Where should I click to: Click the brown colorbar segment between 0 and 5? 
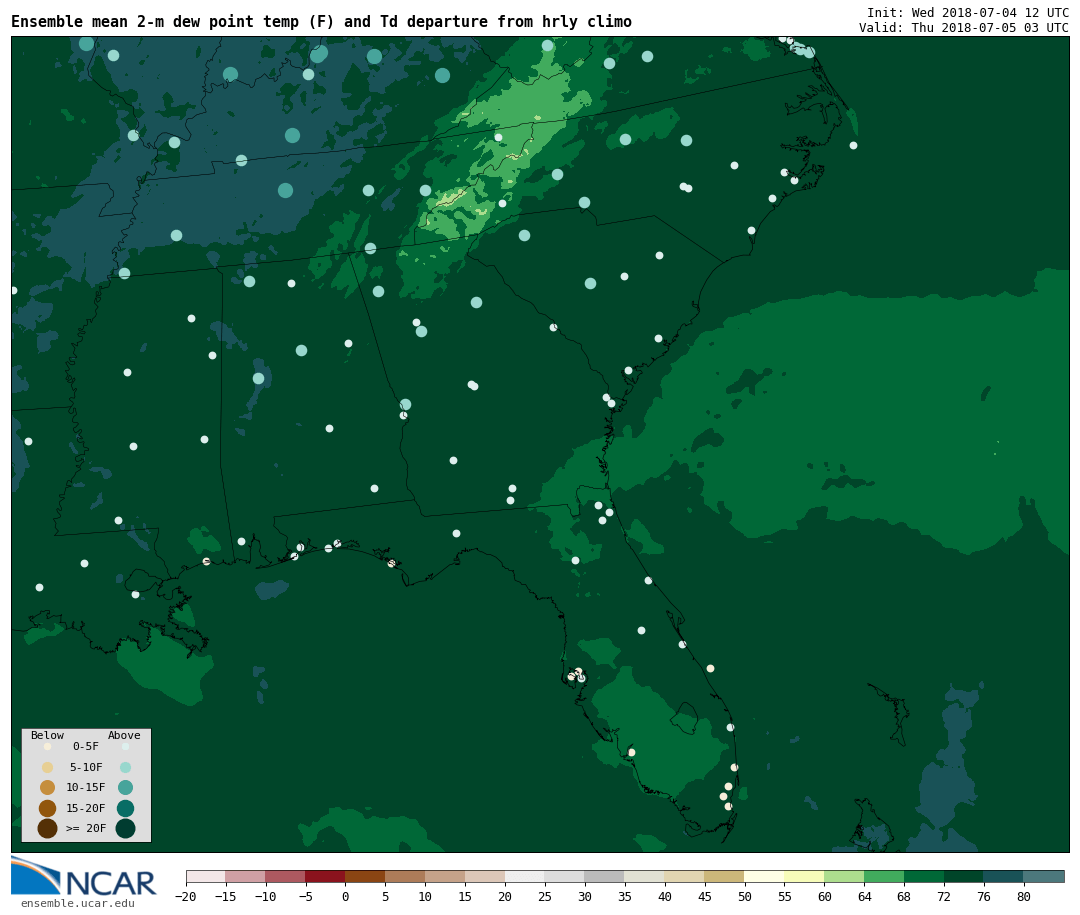365,876
